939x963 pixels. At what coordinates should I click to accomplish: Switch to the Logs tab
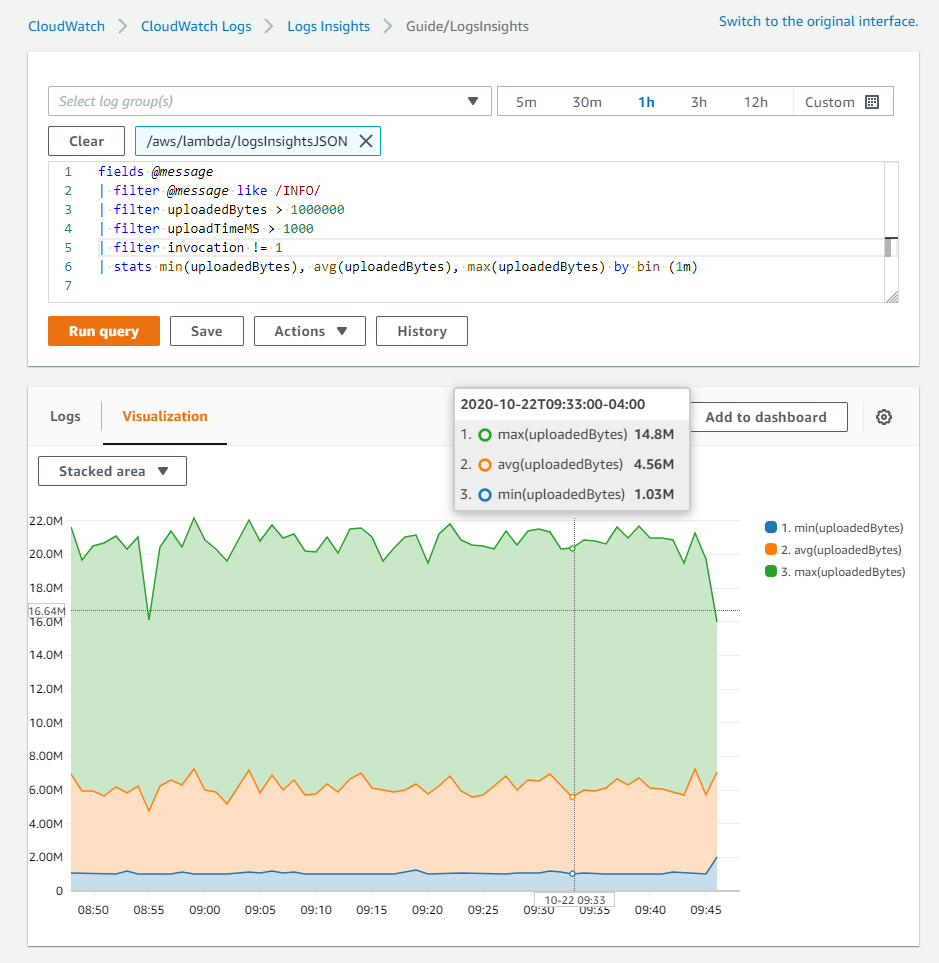click(65, 417)
